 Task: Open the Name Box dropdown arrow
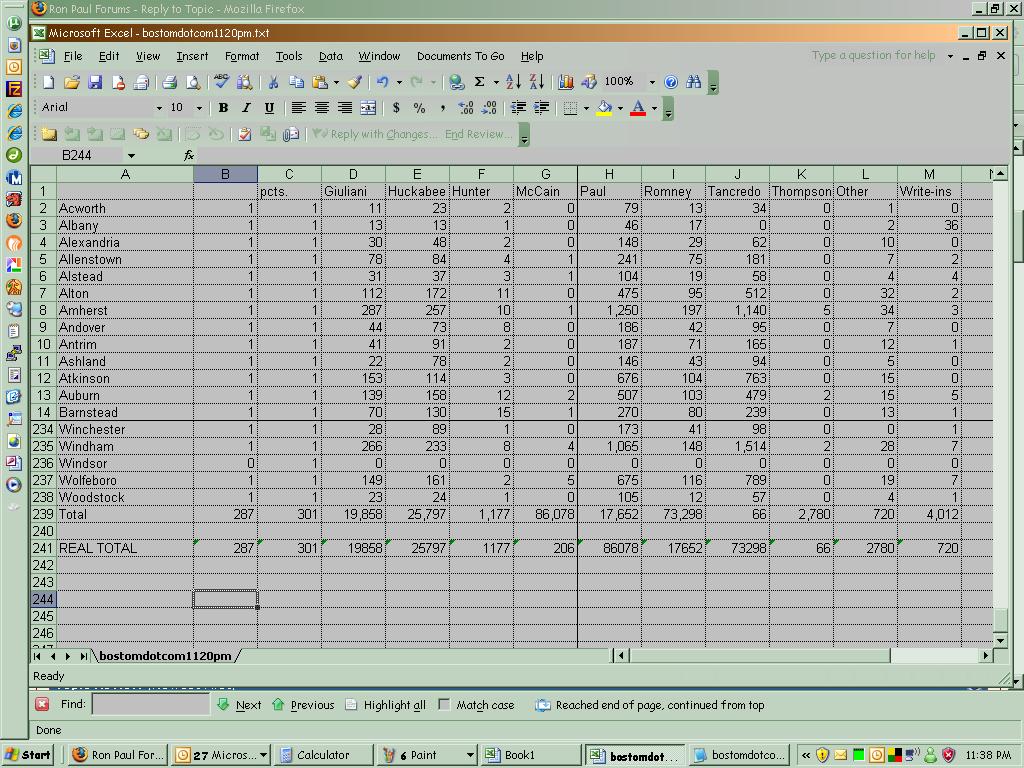tap(131, 155)
